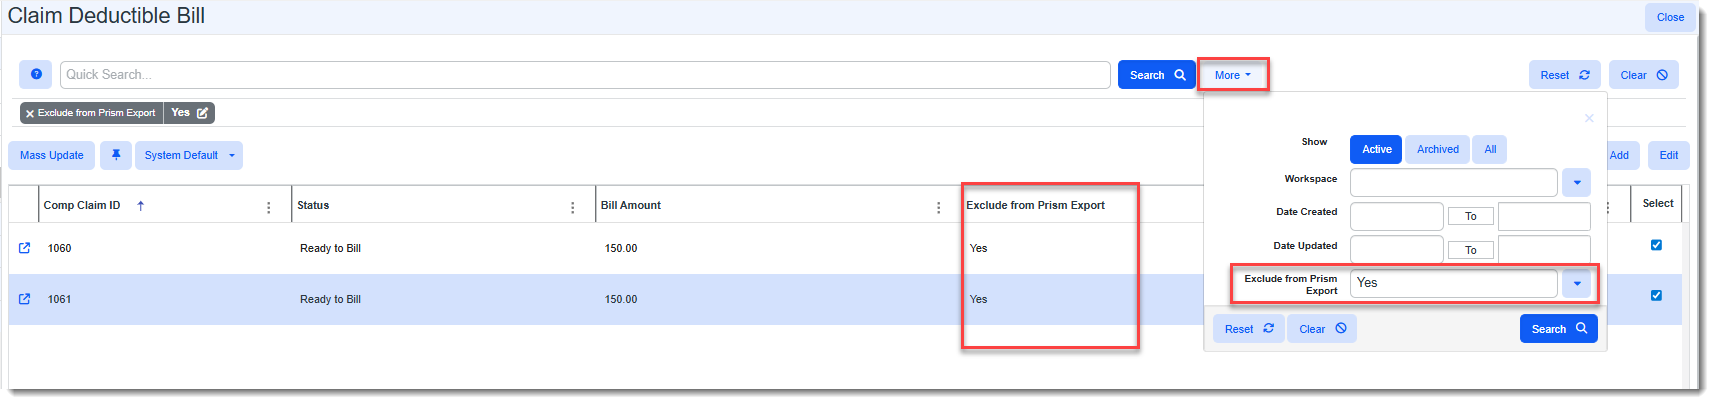
Task: Open record 1060 via external link icon
Action: click(25, 248)
